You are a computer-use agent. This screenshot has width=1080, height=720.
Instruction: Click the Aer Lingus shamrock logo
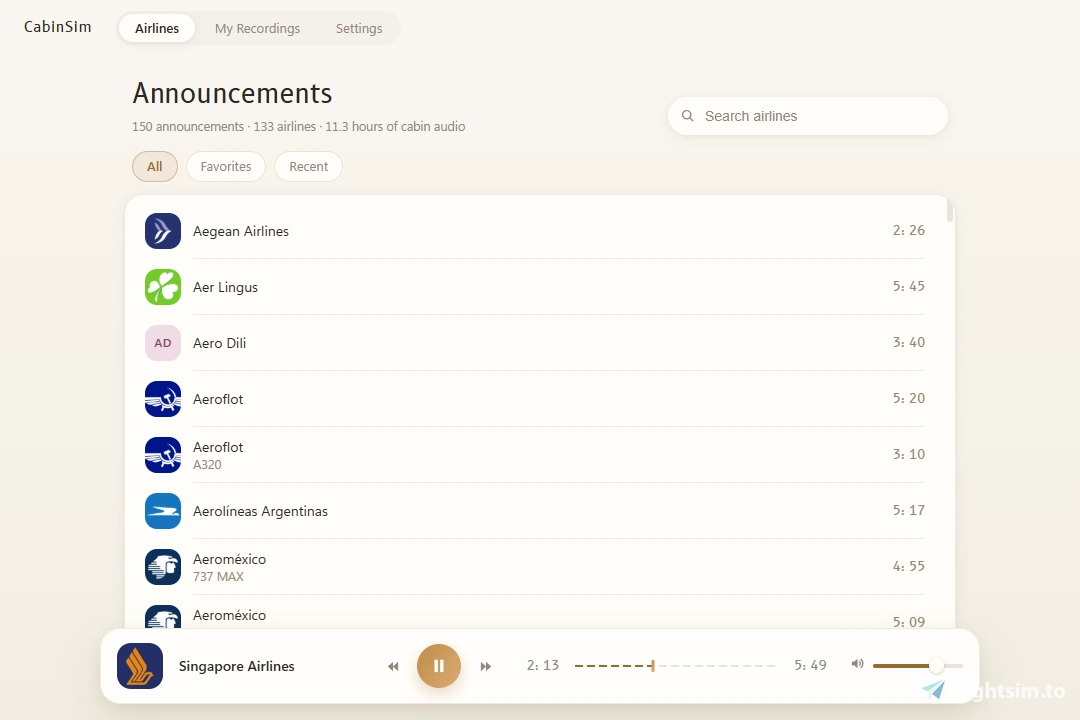tap(163, 287)
